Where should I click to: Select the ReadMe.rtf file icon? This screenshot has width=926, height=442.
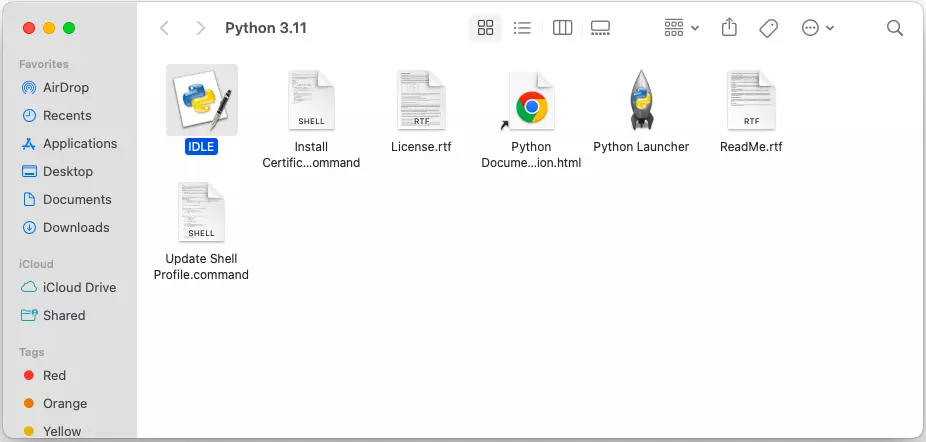point(751,100)
